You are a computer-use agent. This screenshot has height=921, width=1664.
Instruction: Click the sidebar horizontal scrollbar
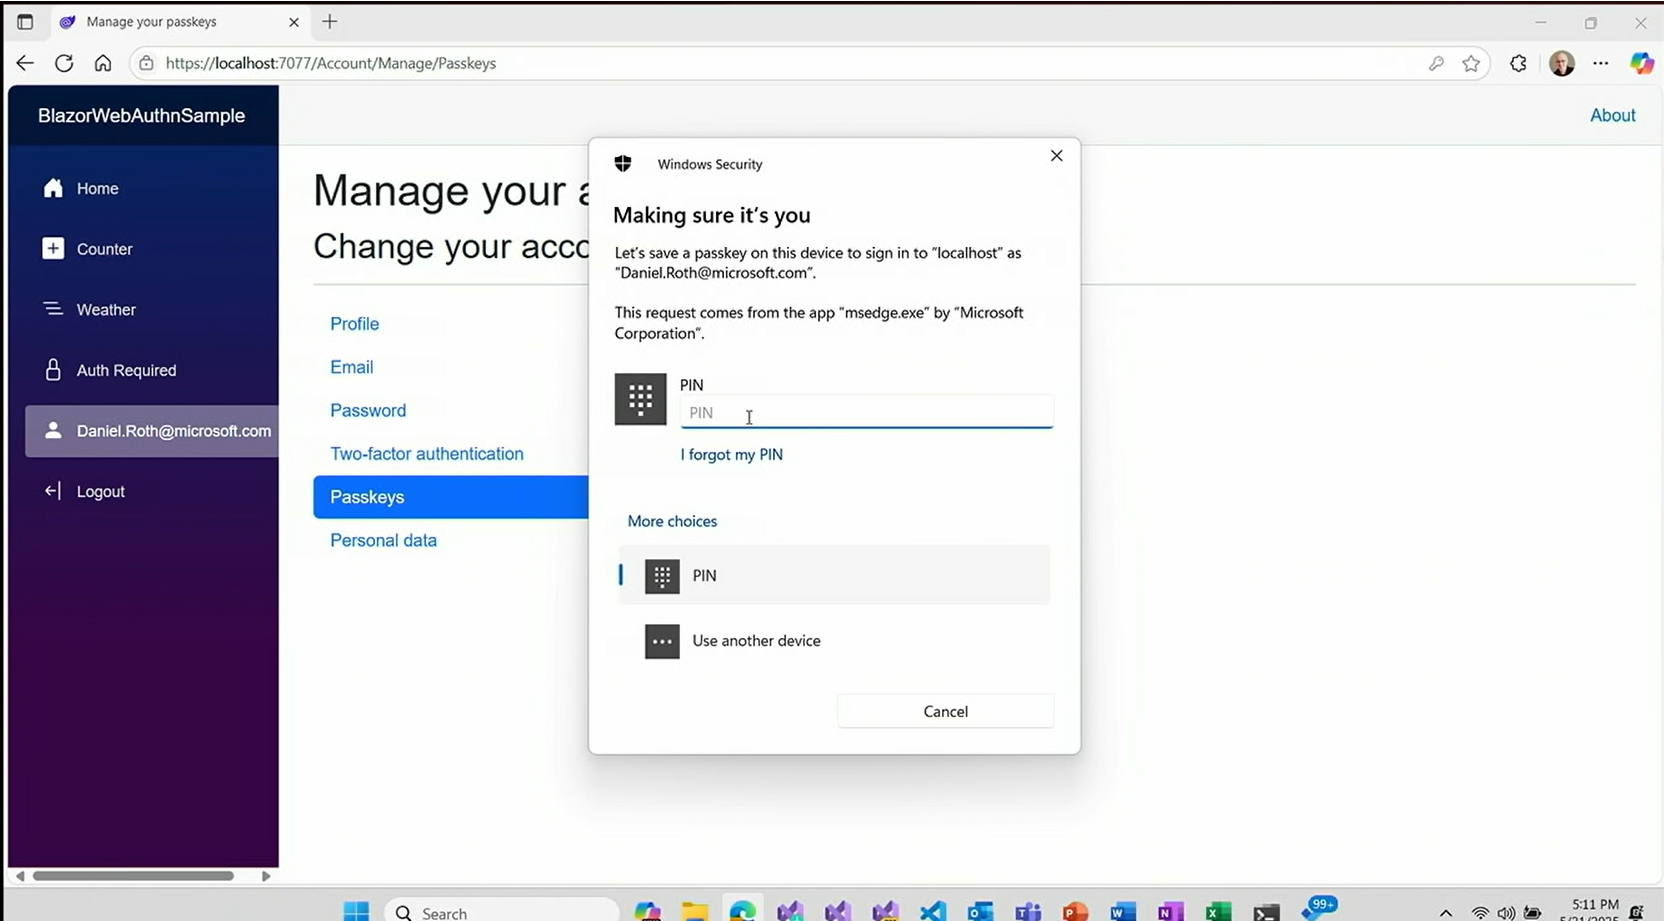(x=133, y=876)
